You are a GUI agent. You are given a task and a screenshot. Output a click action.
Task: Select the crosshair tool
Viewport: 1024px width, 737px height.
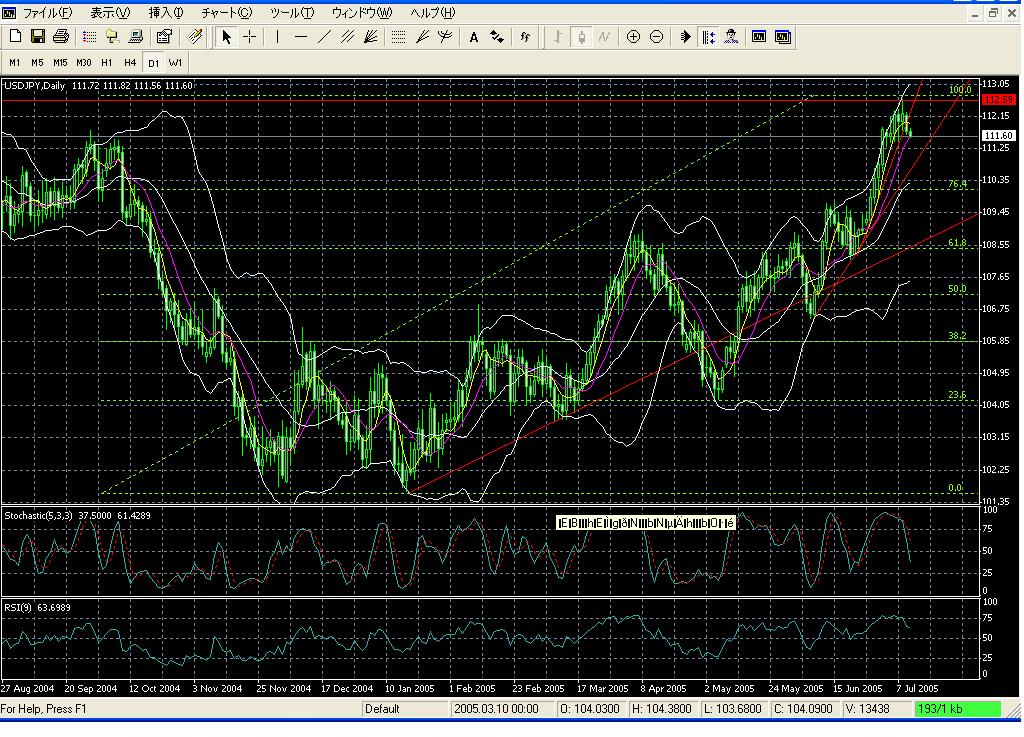(251, 37)
